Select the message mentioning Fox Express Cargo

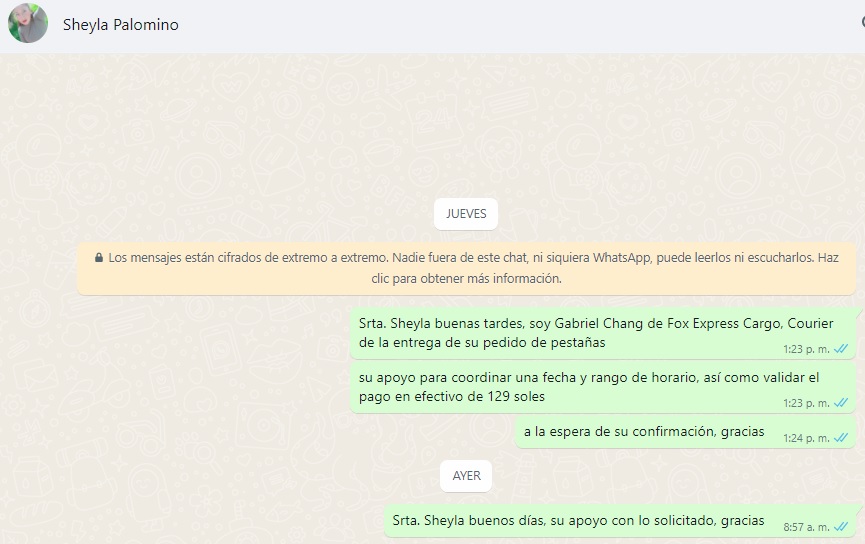[603, 333]
